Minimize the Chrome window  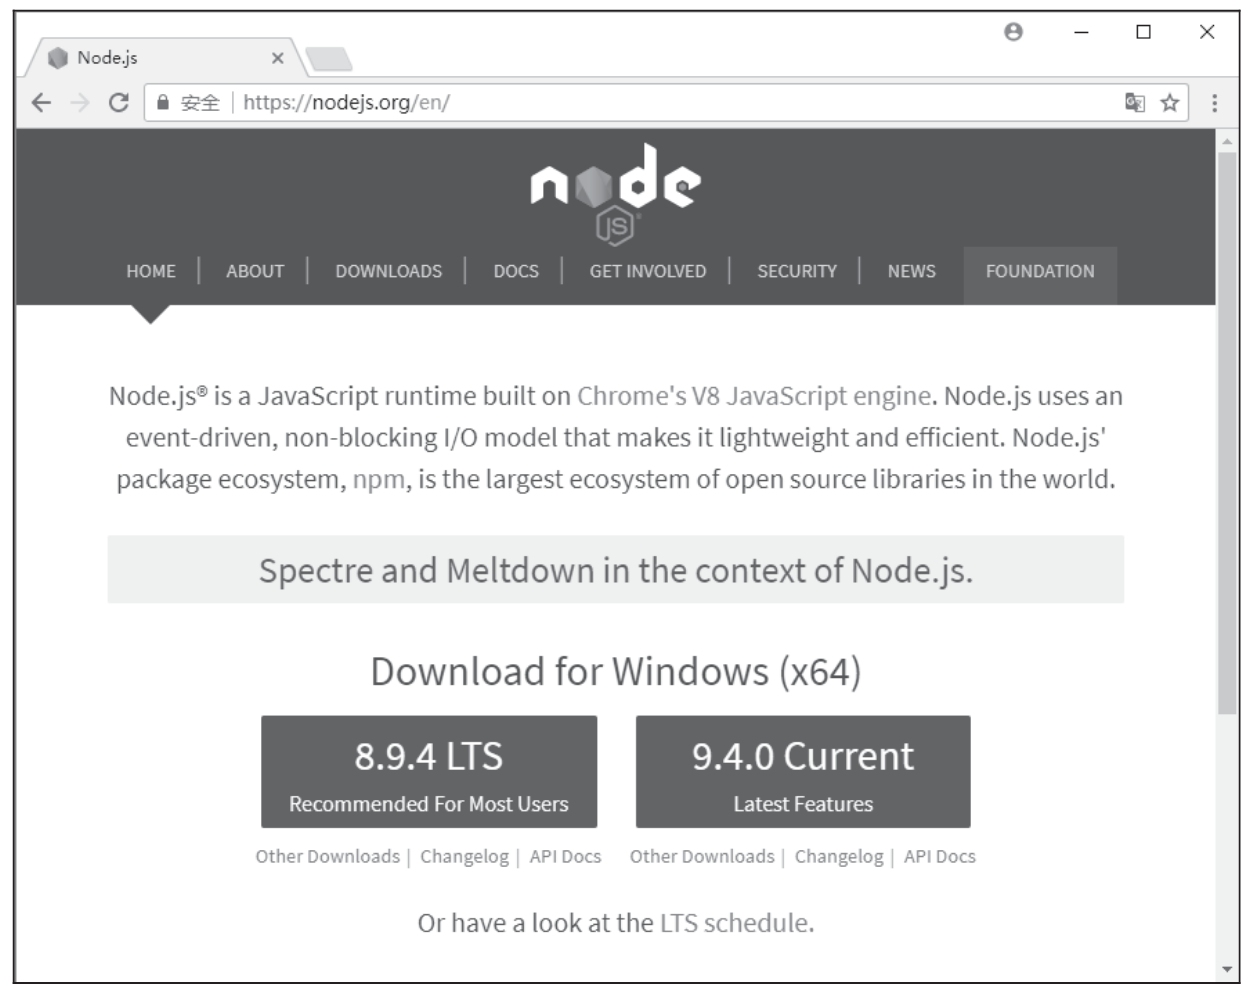1081,32
